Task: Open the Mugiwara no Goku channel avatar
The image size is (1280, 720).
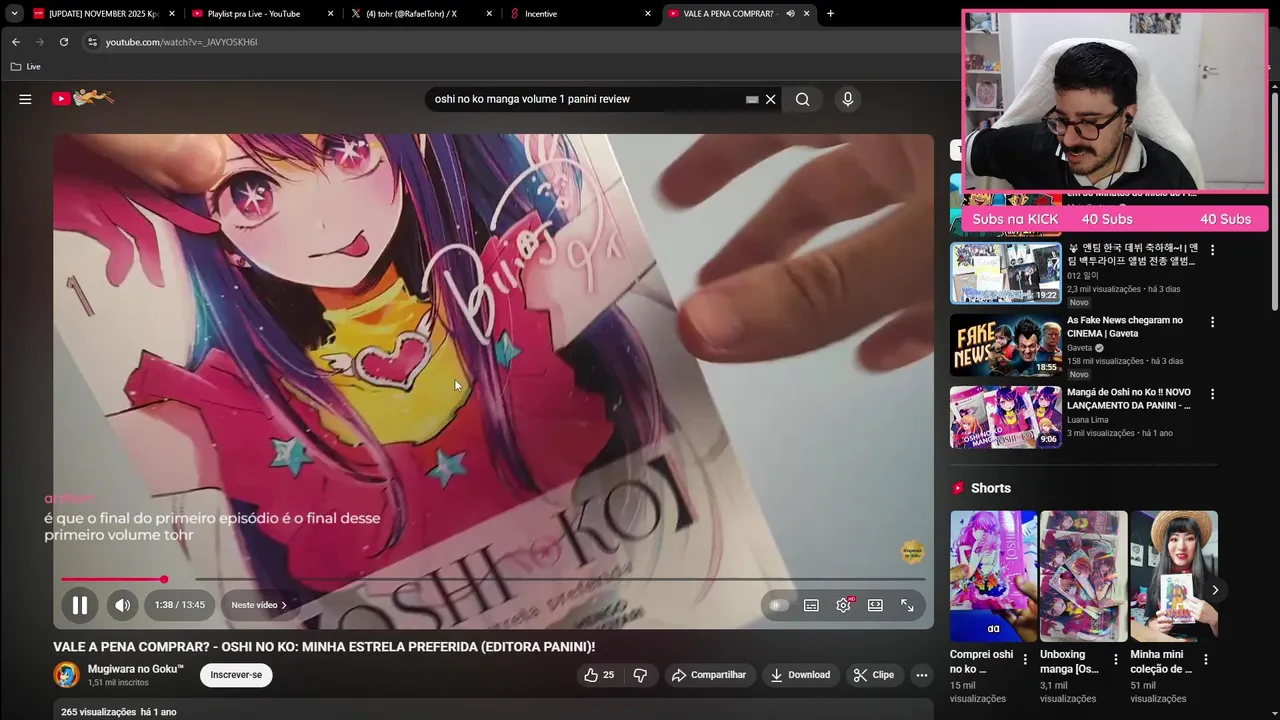Action: pyautogui.click(x=67, y=675)
